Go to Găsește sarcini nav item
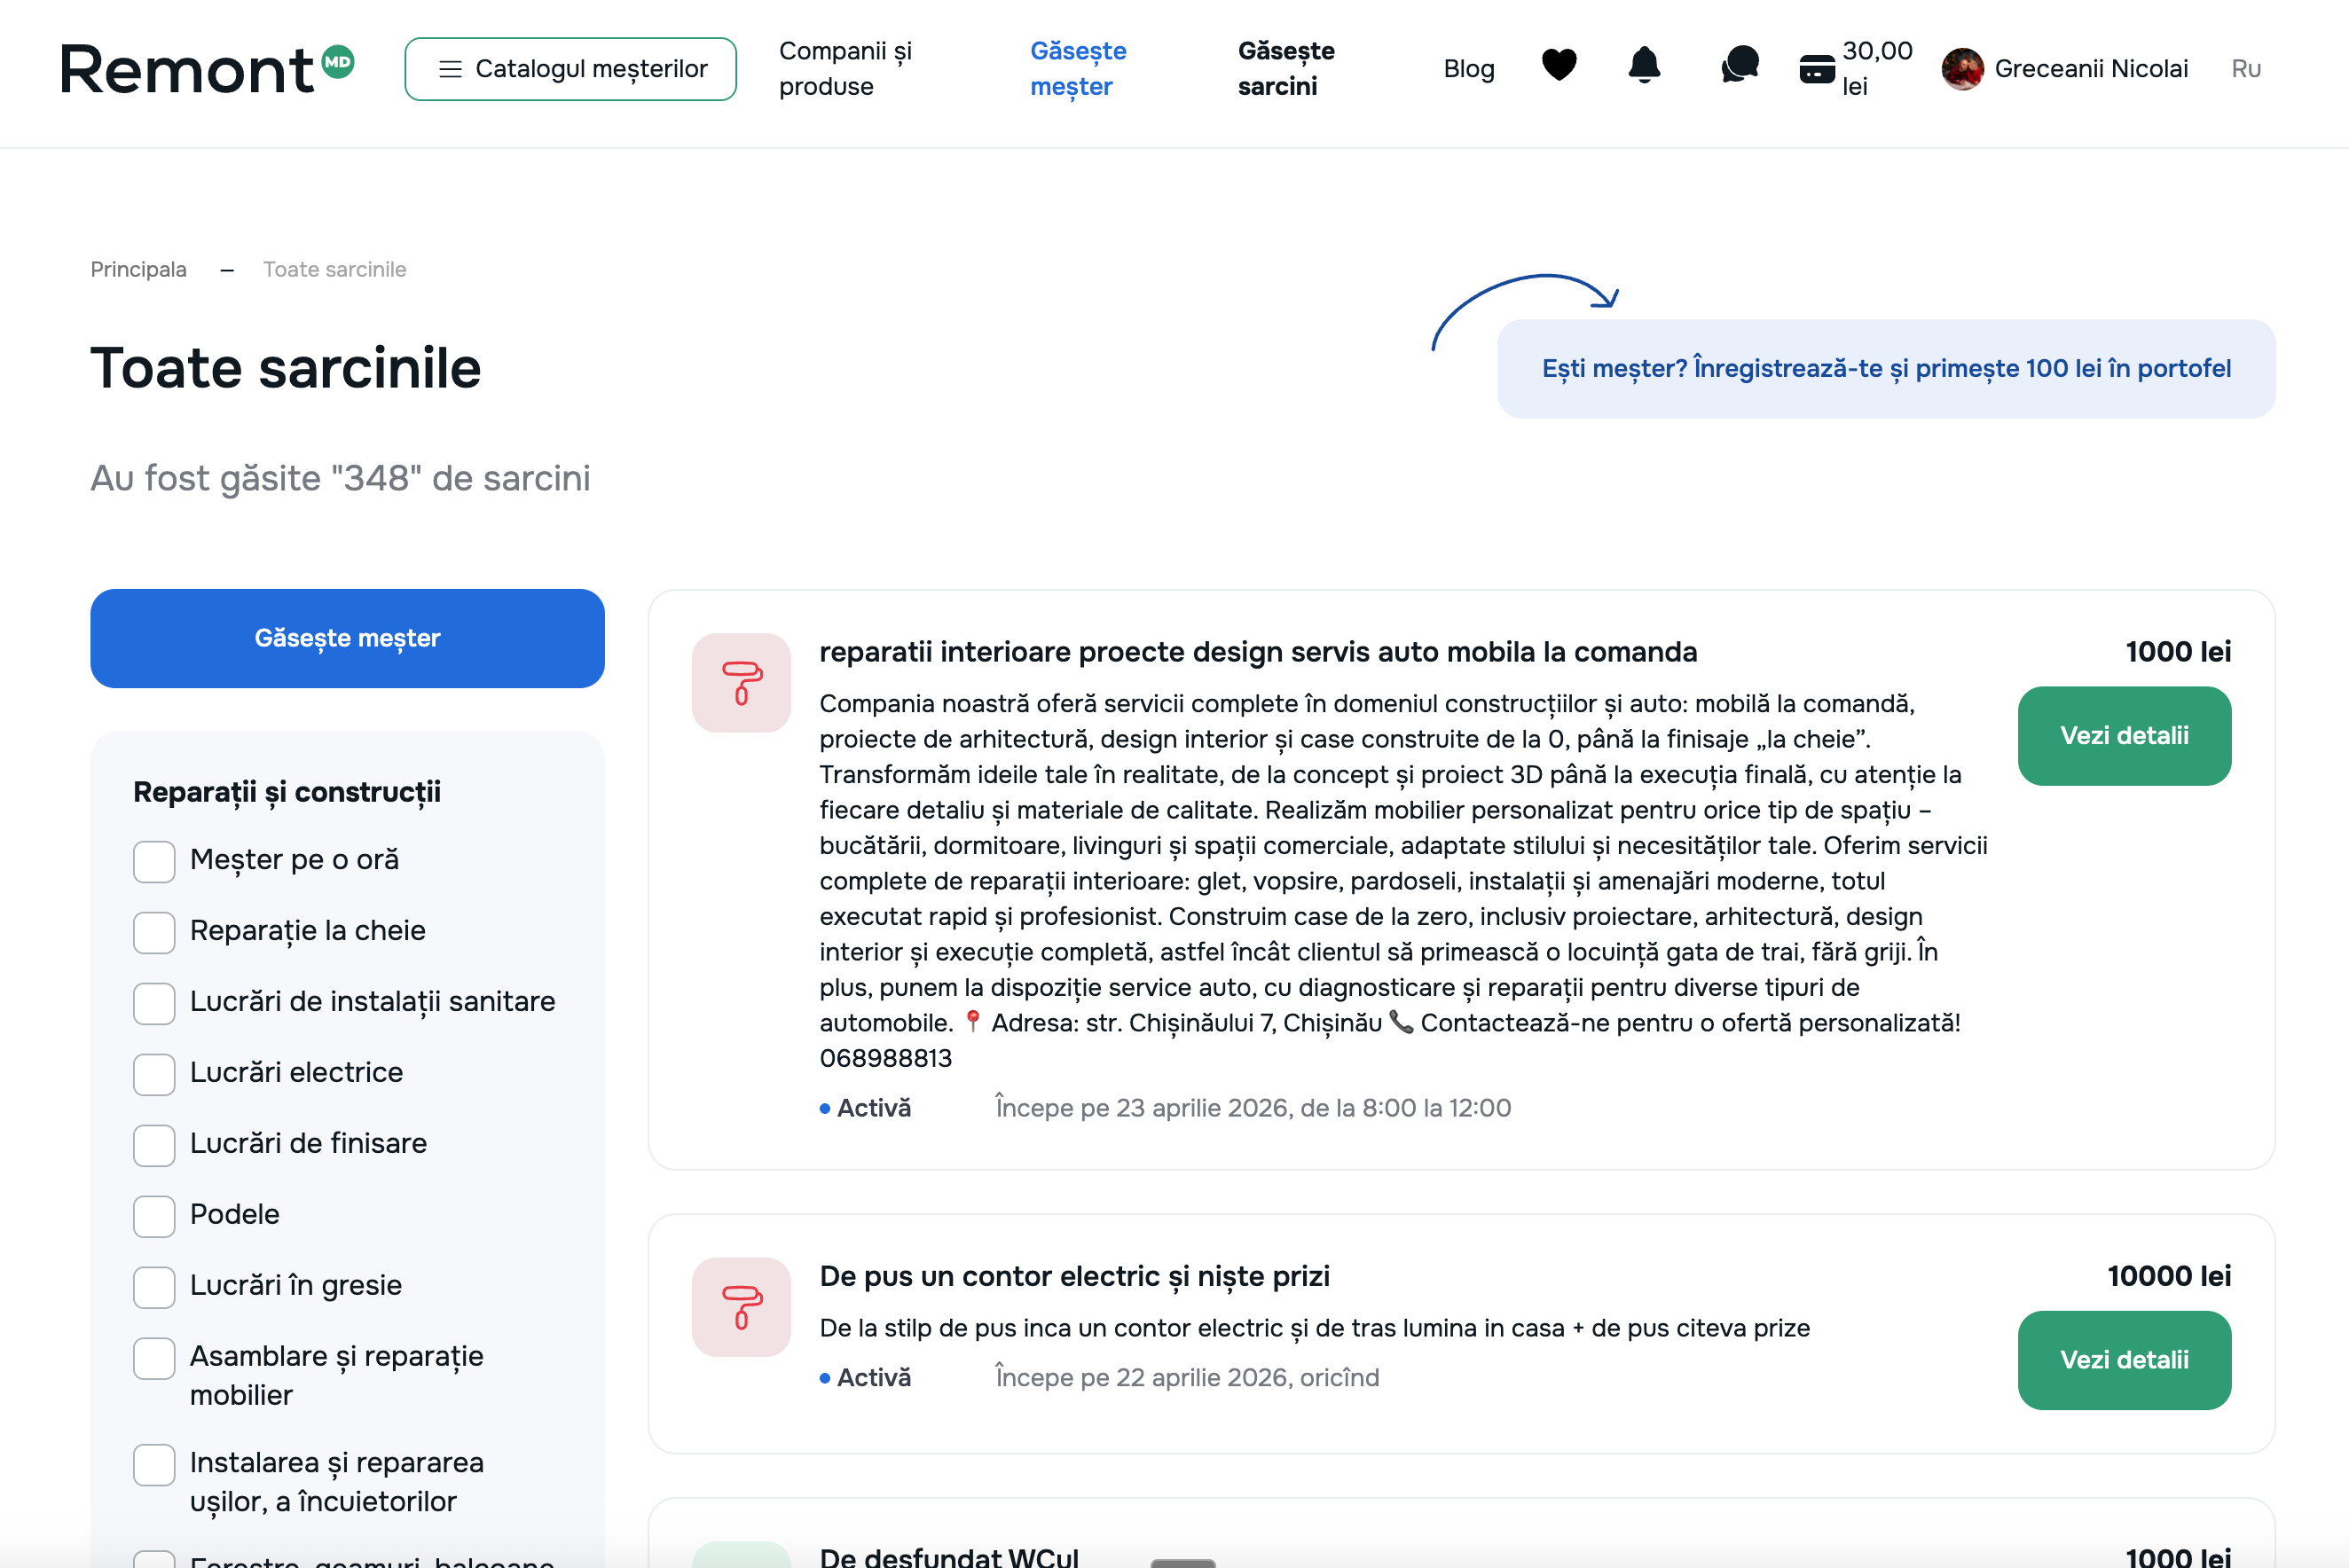The image size is (2349, 1568). pyautogui.click(x=1285, y=69)
